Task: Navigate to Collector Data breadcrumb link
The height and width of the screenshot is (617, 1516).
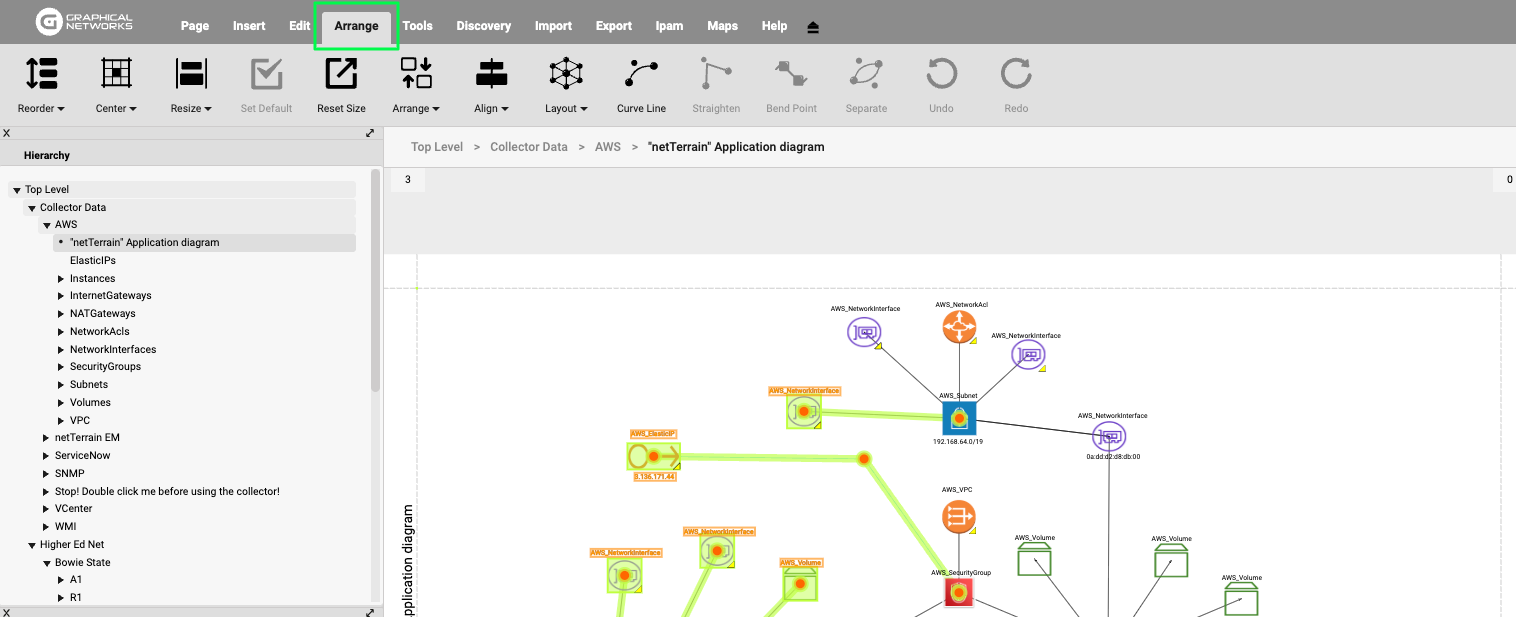Action: click(x=528, y=147)
